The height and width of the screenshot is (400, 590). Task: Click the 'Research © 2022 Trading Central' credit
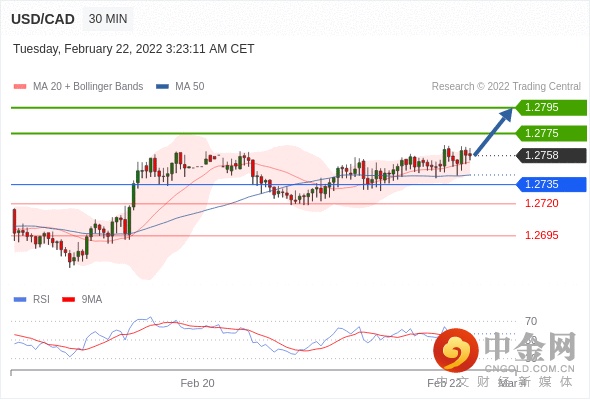point(506,87)
